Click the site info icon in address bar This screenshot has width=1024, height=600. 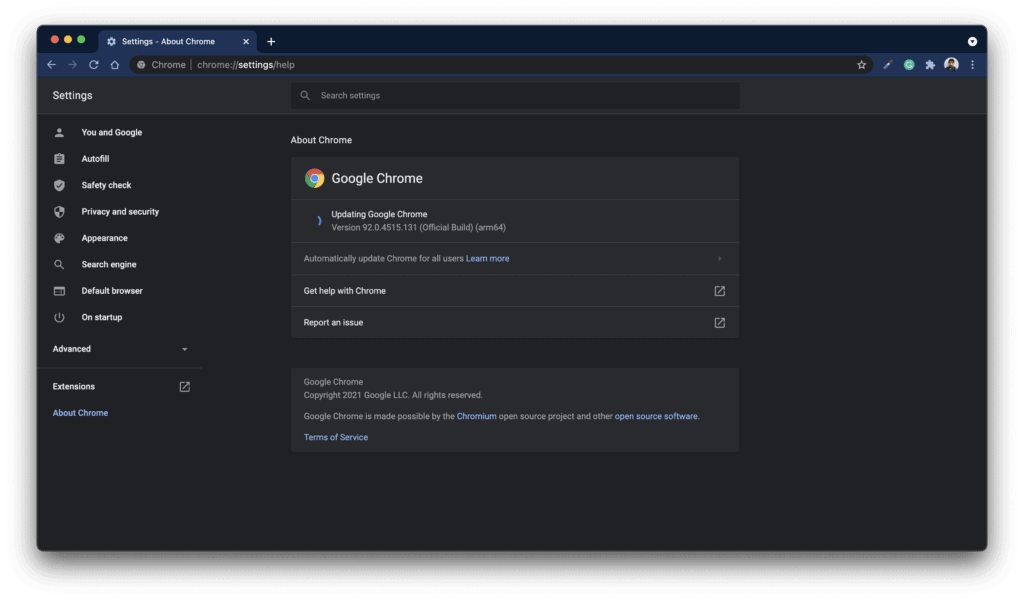click(141, 65)
